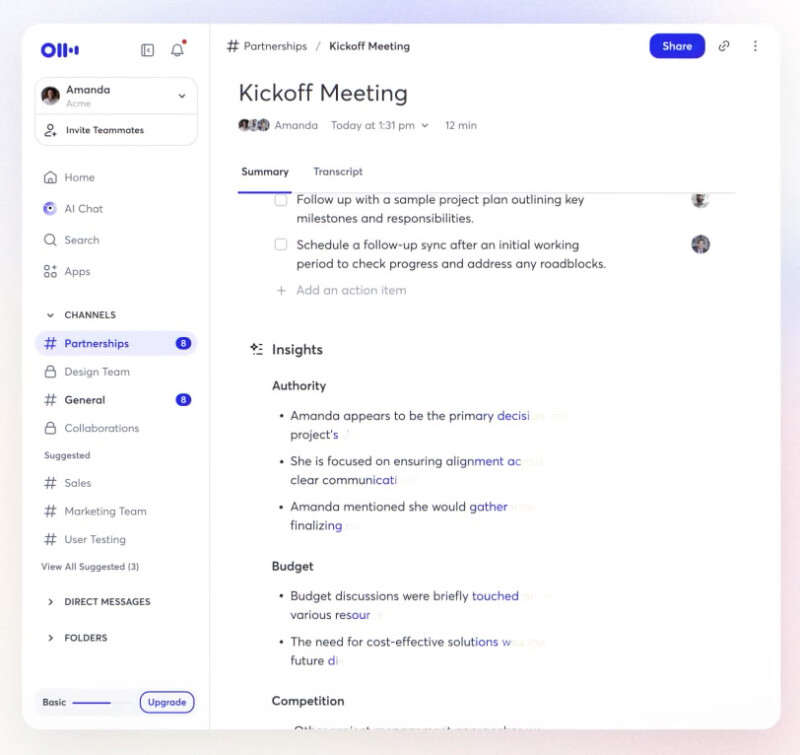Viewport: 800px width, 755px height.
Task: Check the sample project plan action item
Action: pyautogui.click(x=282, y=199)
